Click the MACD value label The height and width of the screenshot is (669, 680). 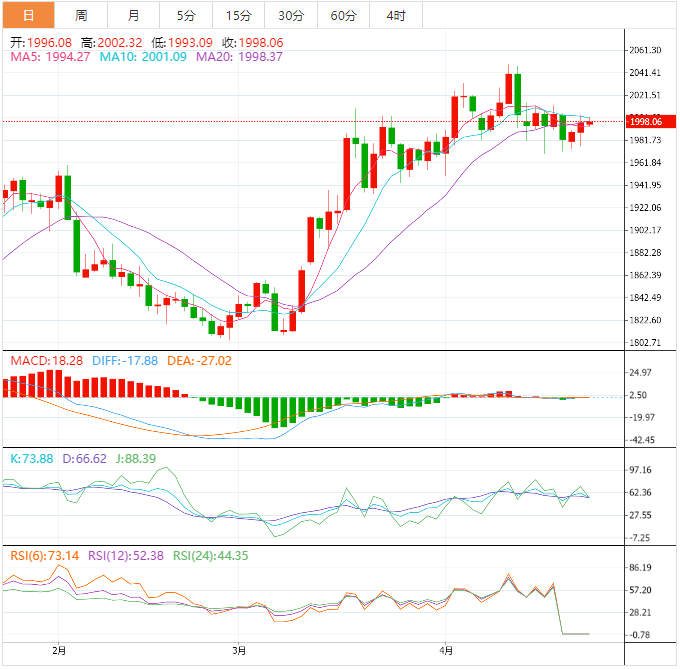[46, 360]
